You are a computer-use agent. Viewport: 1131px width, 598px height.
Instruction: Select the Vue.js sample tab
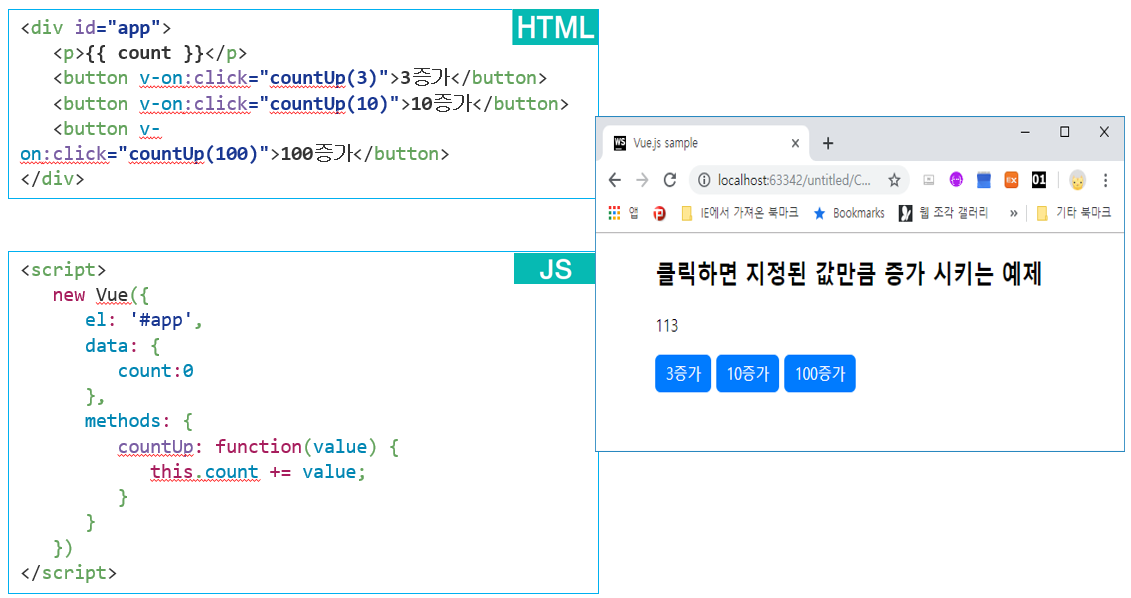coord(703,143)
